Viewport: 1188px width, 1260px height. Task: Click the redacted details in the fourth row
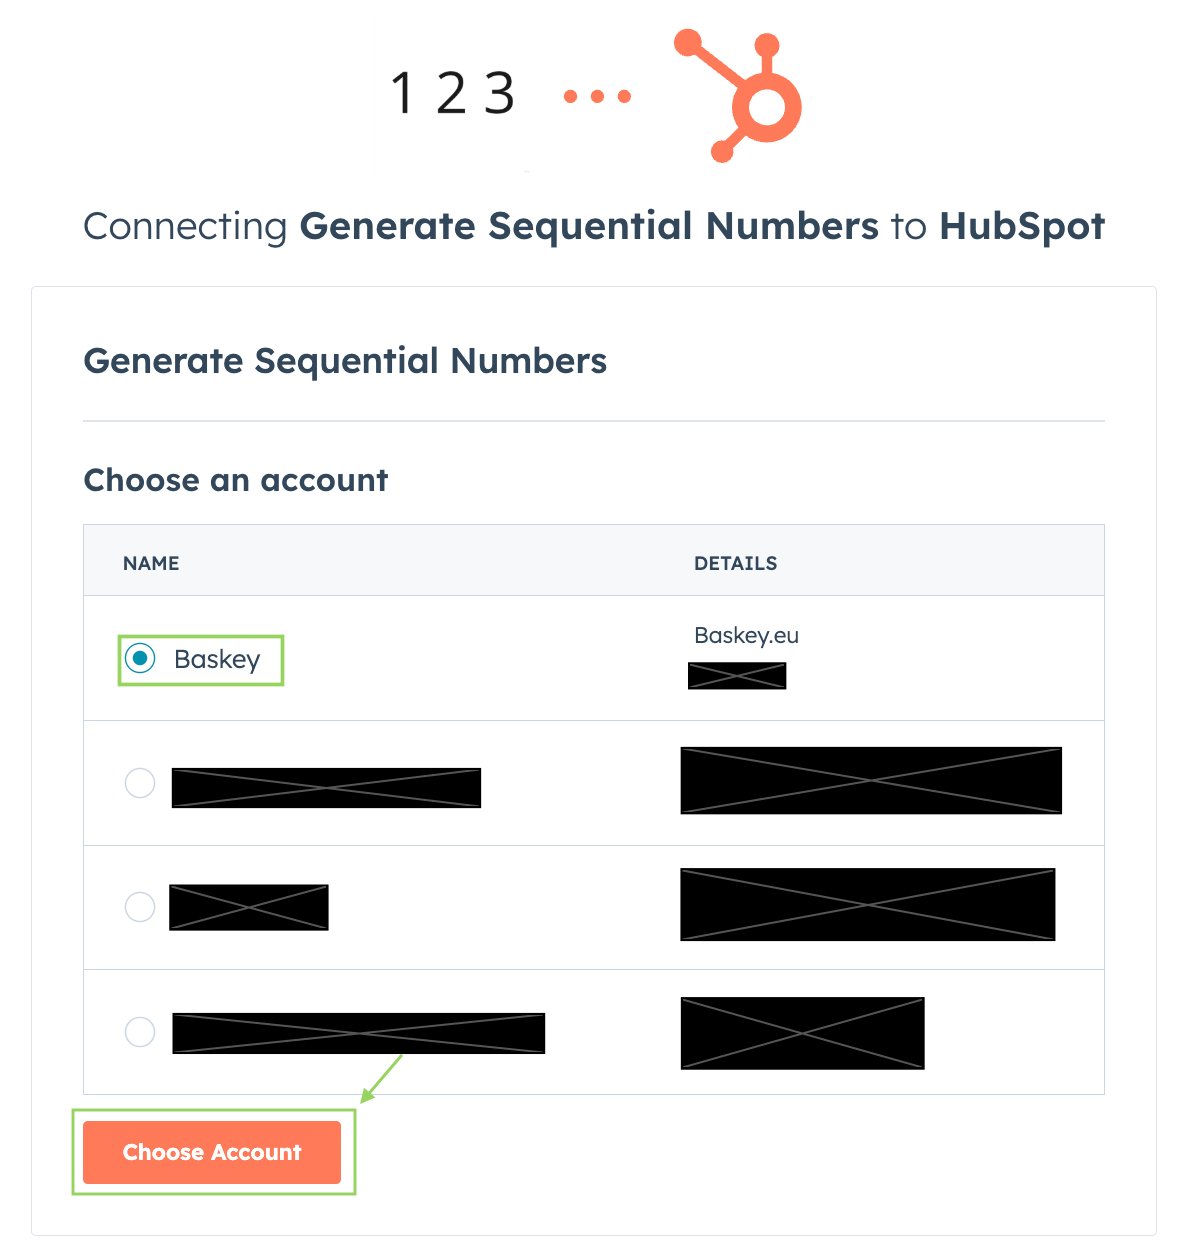click(x=802, y=1033)
